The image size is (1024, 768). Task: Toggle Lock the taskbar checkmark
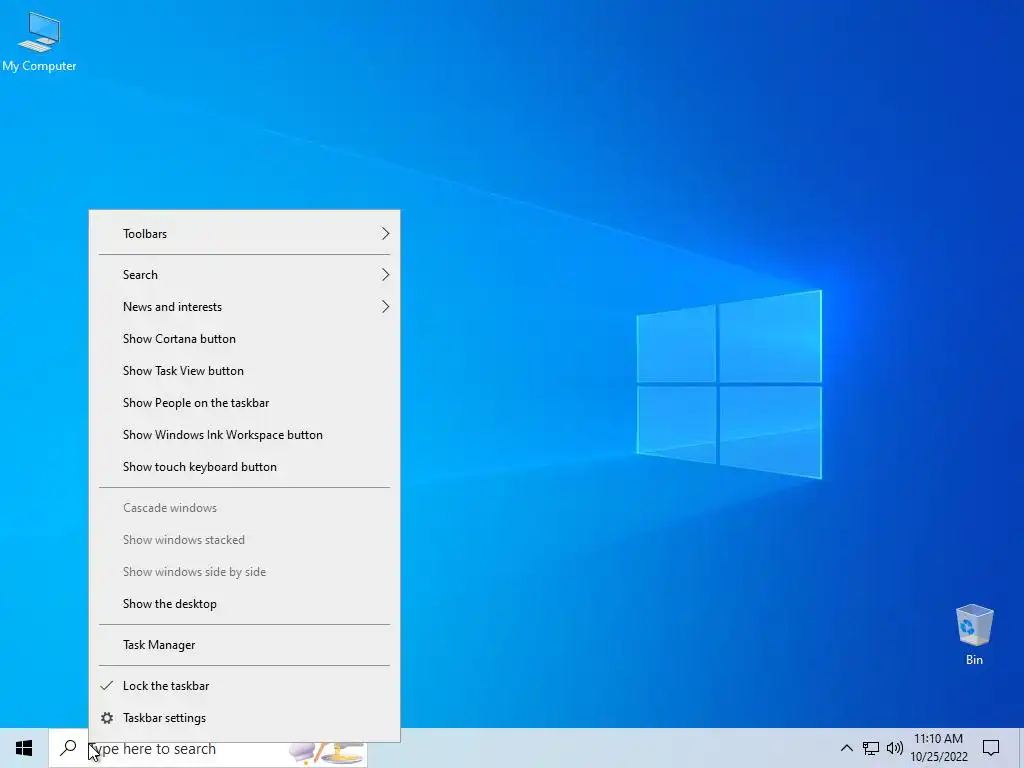[106, 686]
